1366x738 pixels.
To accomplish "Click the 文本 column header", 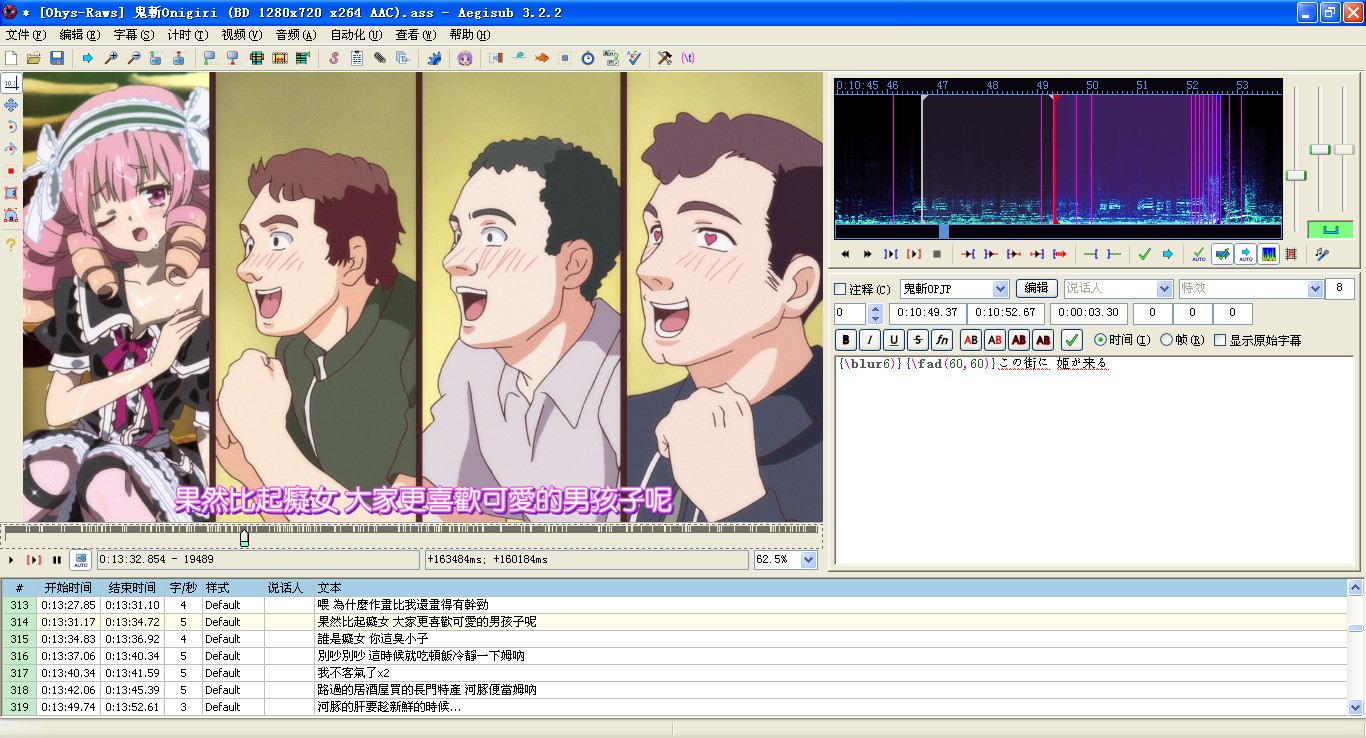I will [830, 588].
